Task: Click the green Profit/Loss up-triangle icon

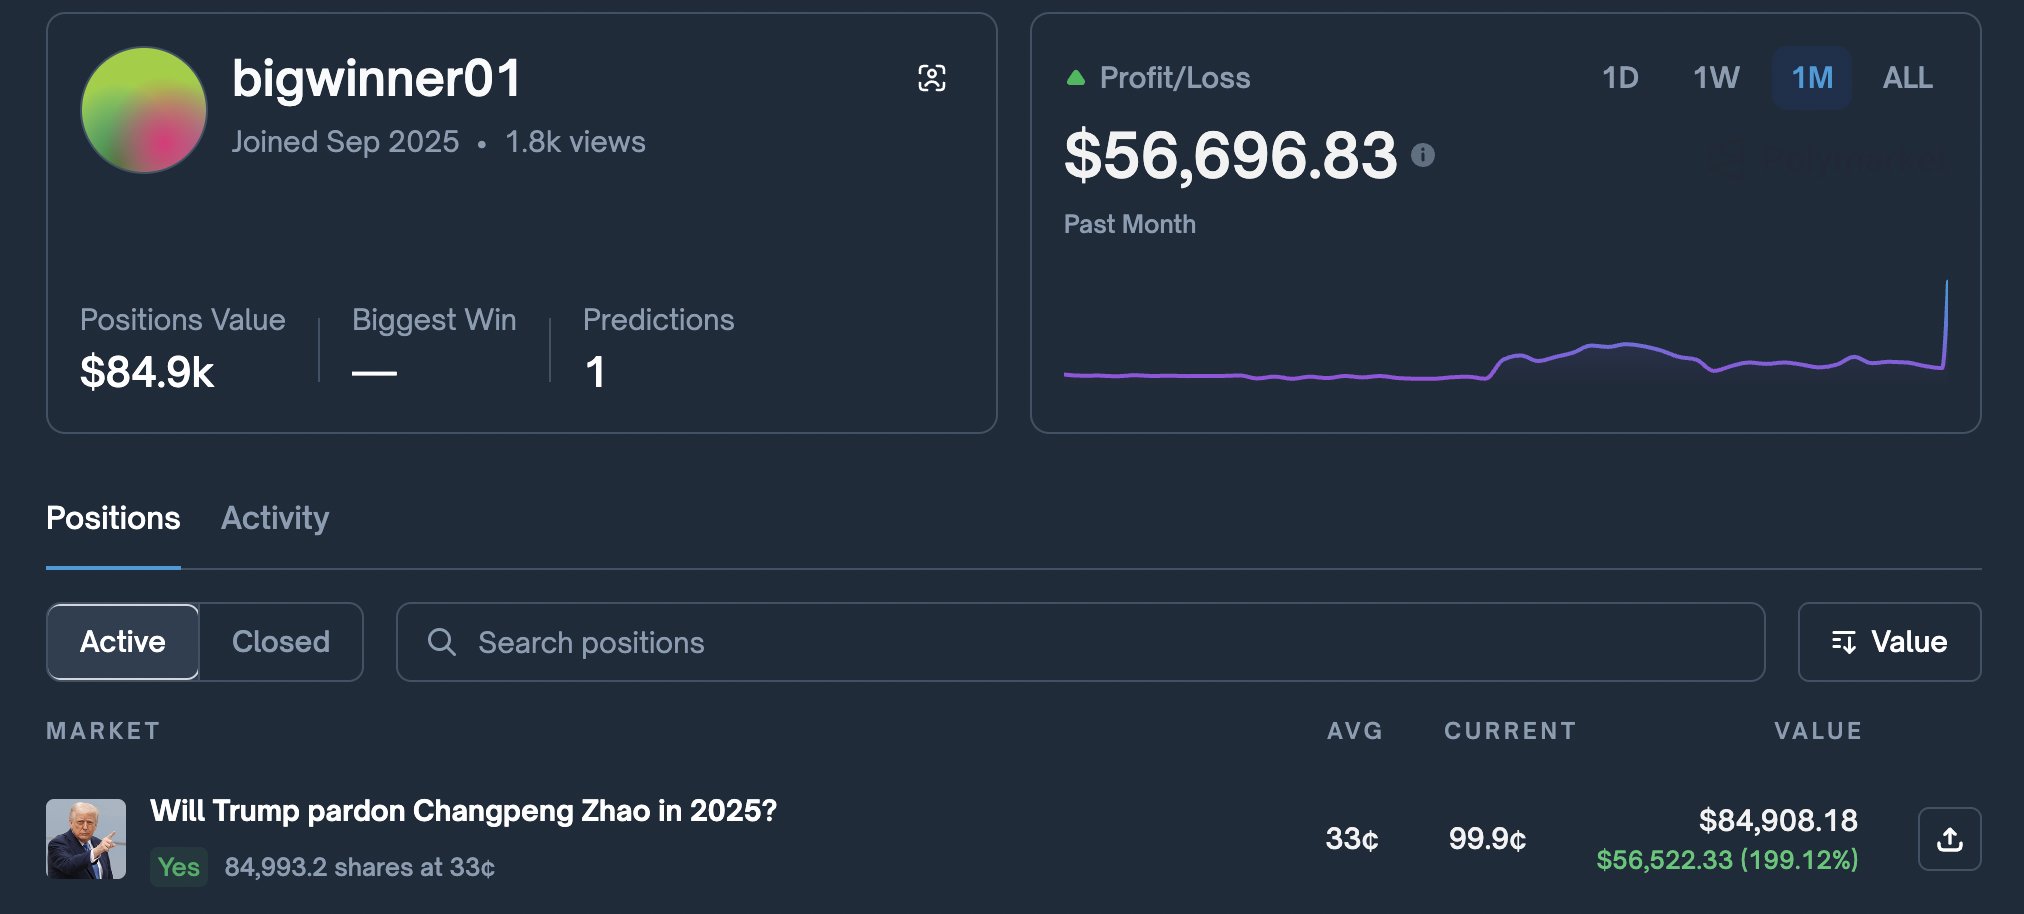Action: 1076,78
